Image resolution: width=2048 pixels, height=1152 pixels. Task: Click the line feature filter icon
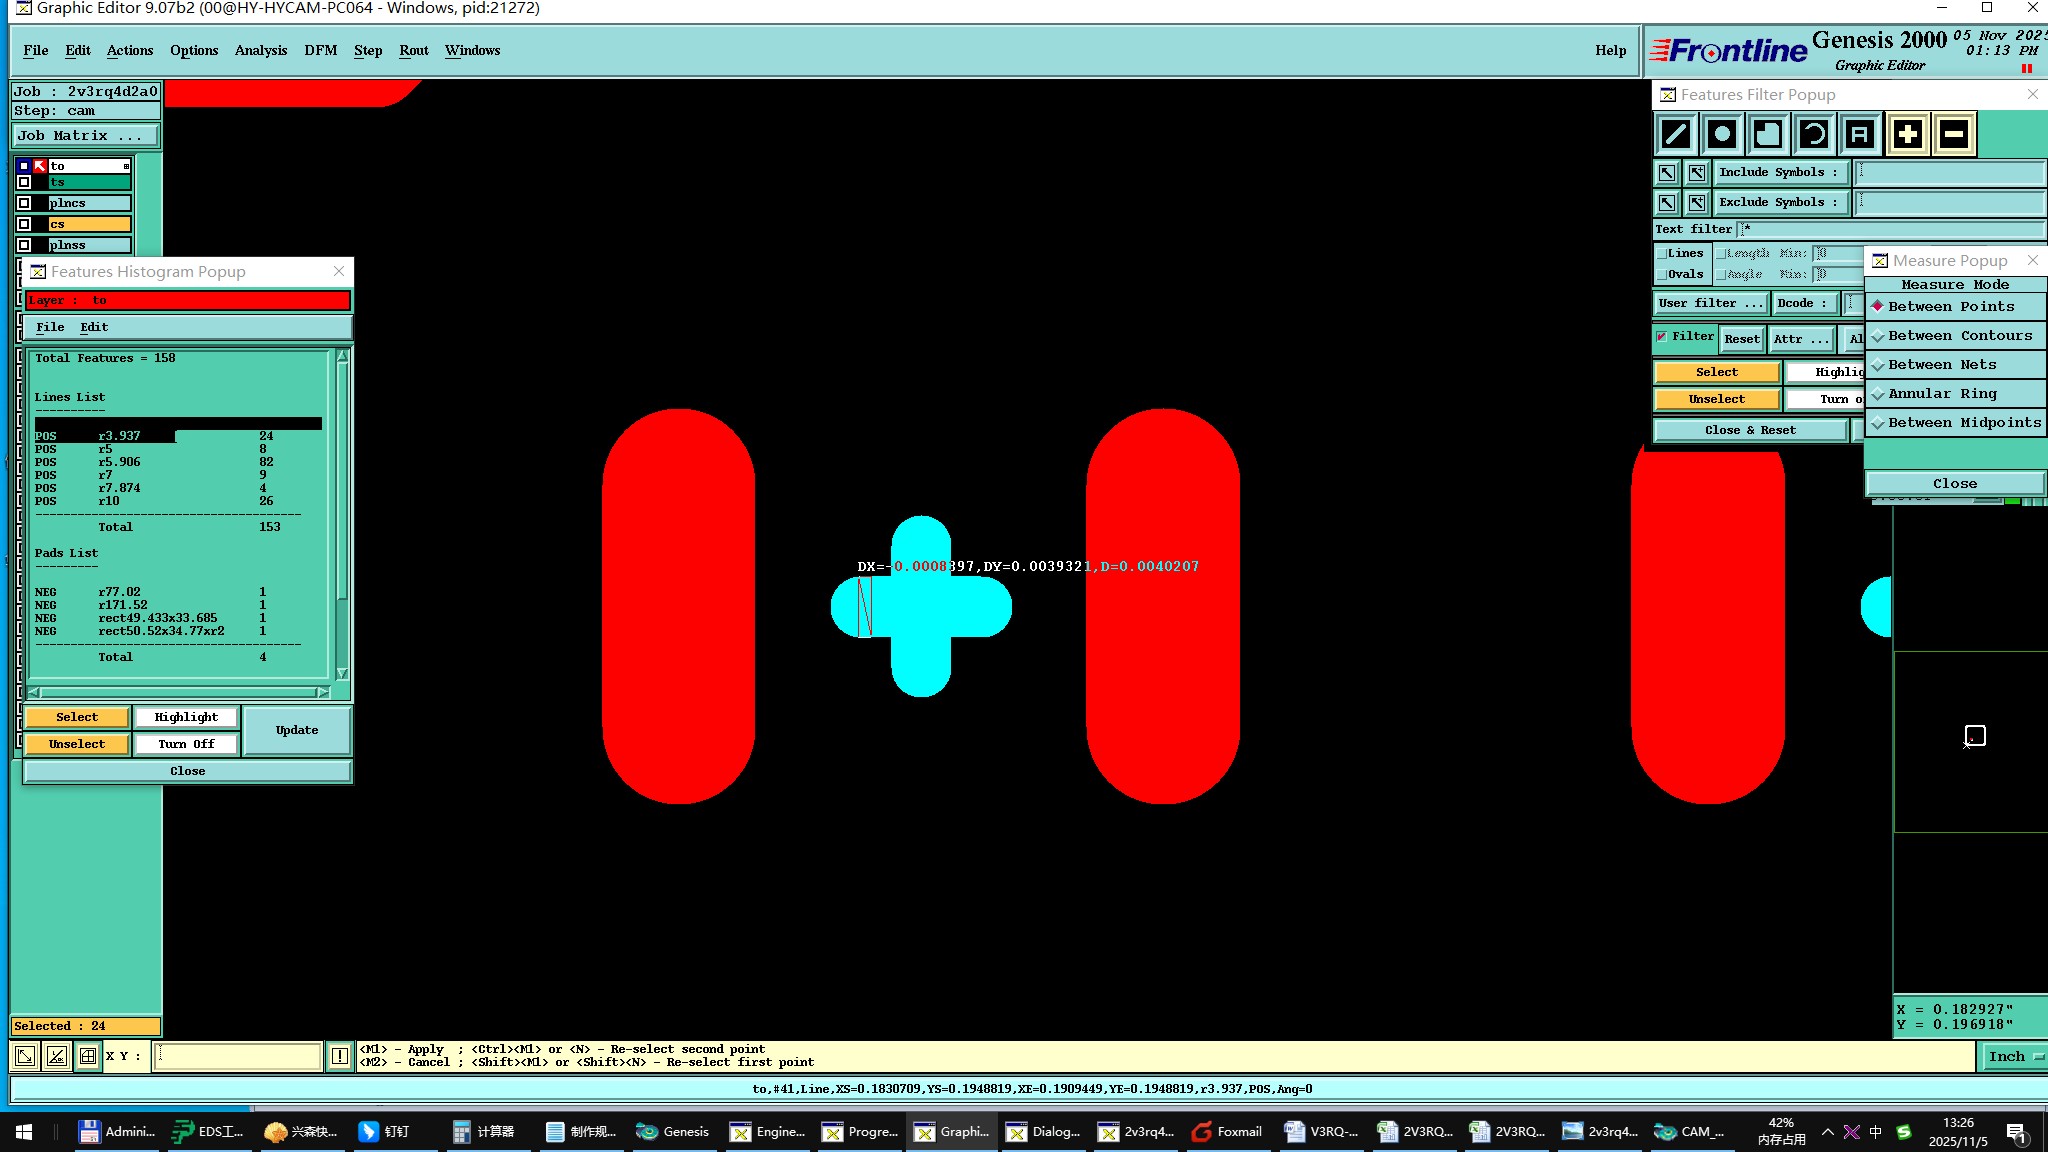pyautogui.click(x=1676, y=134)
